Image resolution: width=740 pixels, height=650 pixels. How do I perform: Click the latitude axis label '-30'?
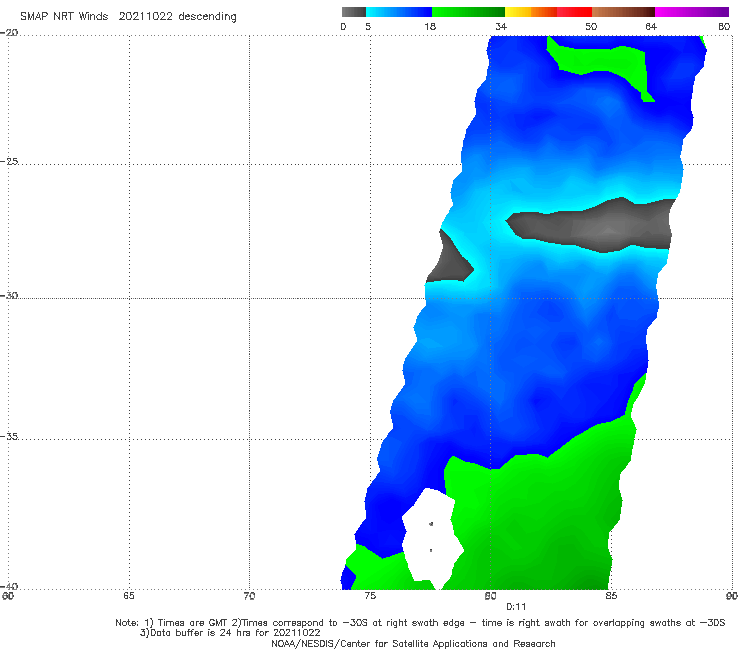click(9, 295)
